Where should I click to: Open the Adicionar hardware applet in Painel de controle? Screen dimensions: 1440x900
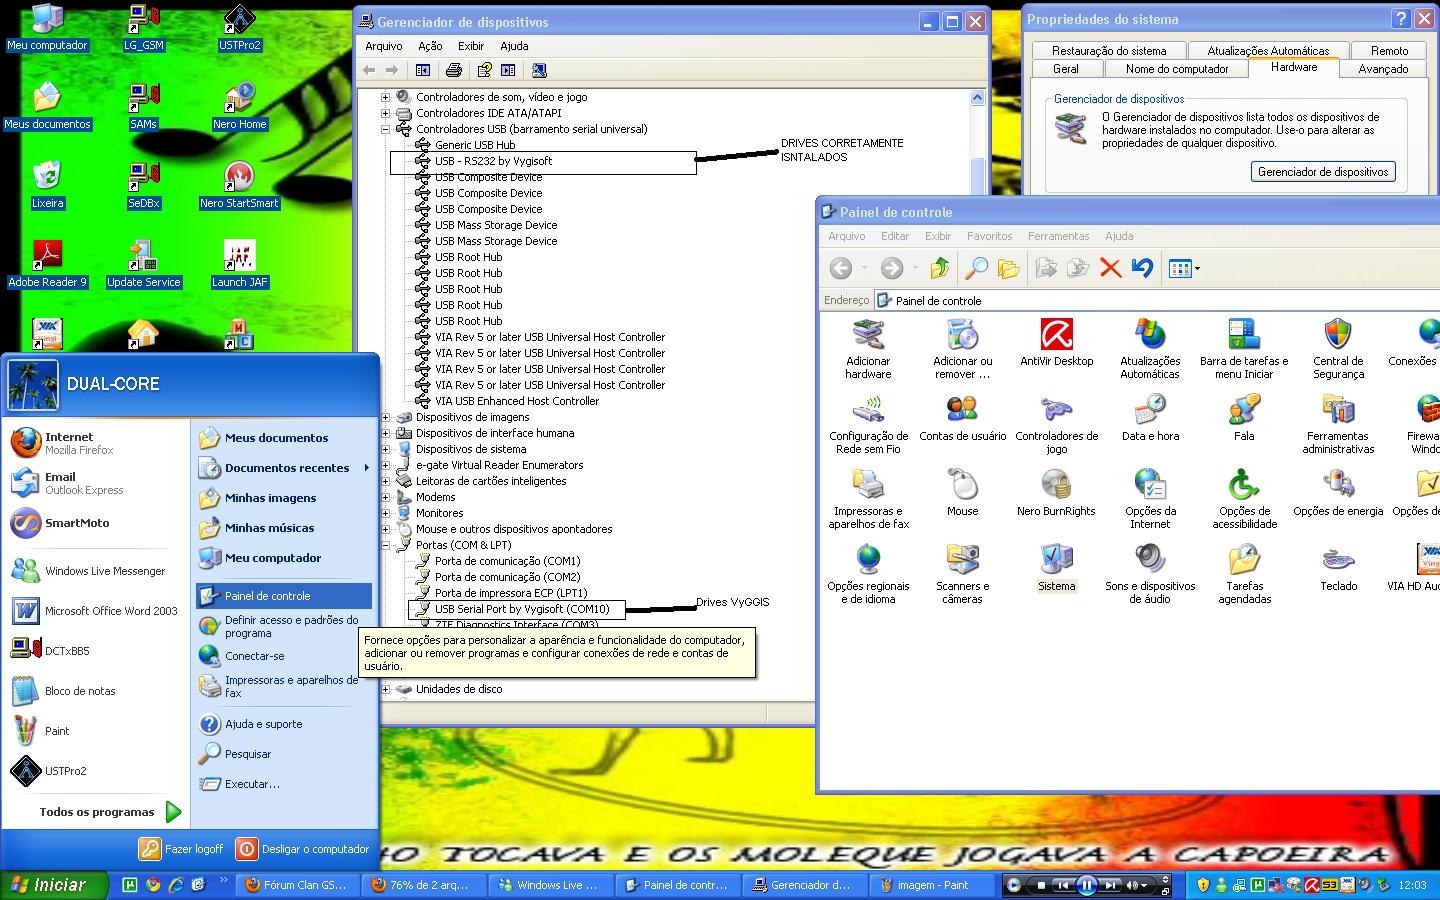[x=868, y=349]
